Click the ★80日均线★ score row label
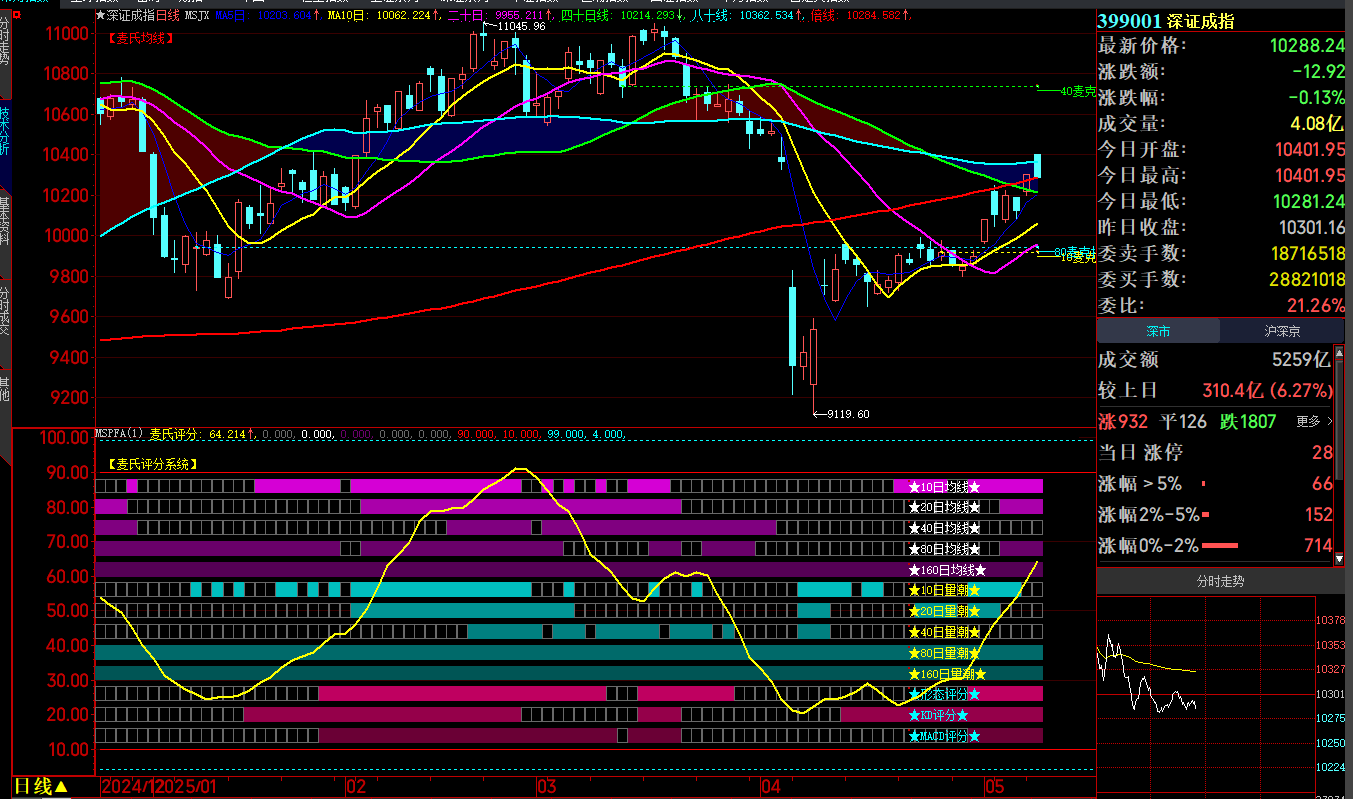 click(943, 549)
